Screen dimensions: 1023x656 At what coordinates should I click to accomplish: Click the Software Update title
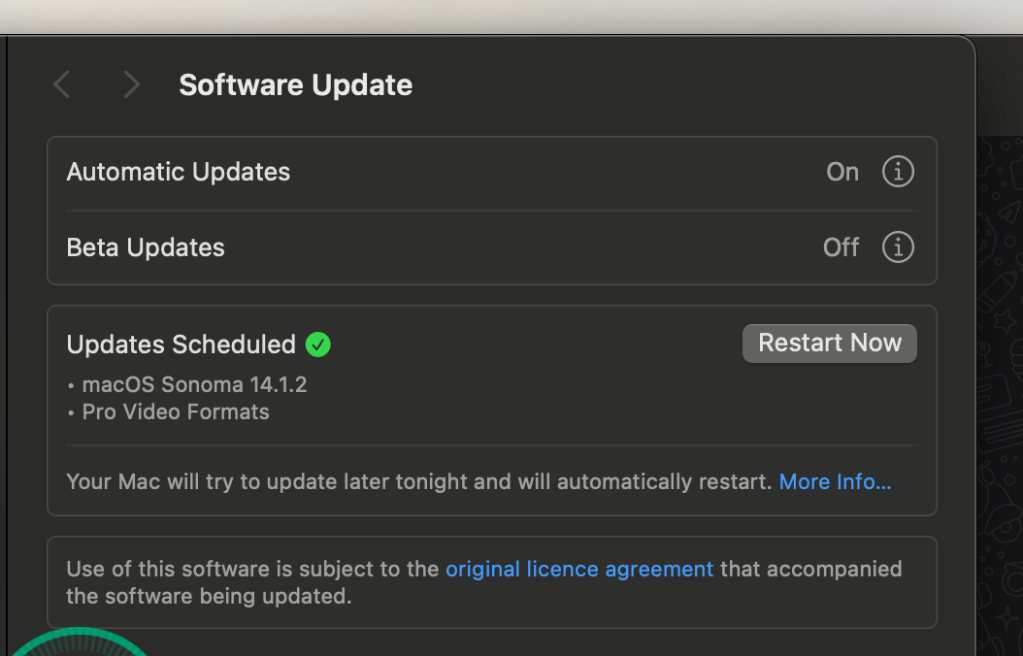point(296,85)
